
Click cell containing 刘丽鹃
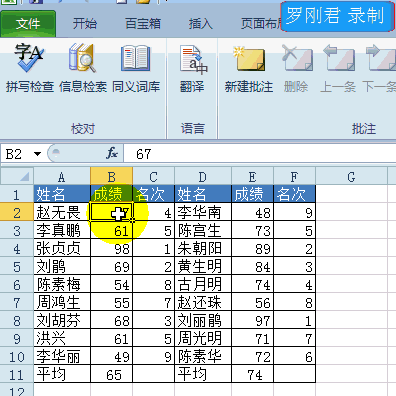[x=203, y=320]
